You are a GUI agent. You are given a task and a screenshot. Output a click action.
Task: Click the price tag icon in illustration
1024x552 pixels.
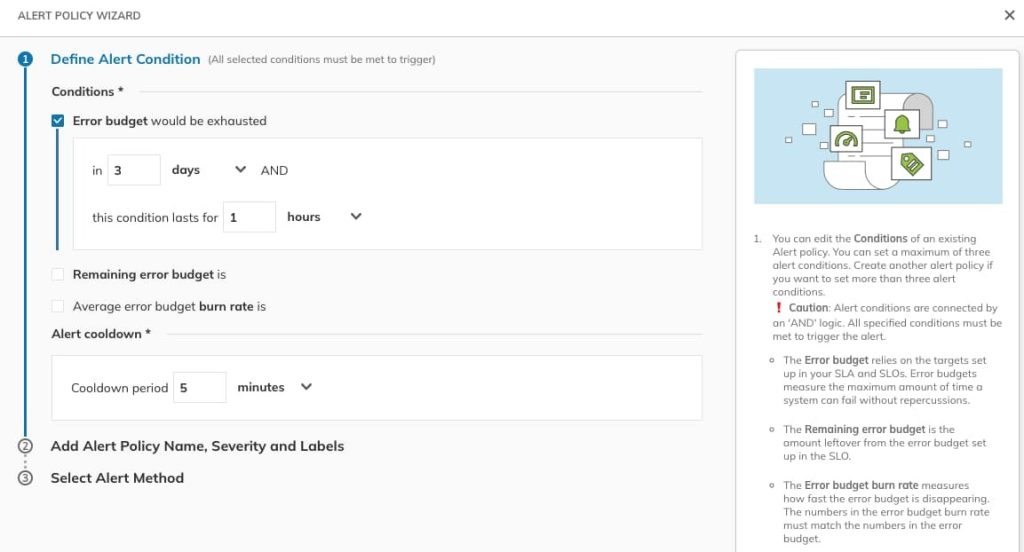point(910,164)
